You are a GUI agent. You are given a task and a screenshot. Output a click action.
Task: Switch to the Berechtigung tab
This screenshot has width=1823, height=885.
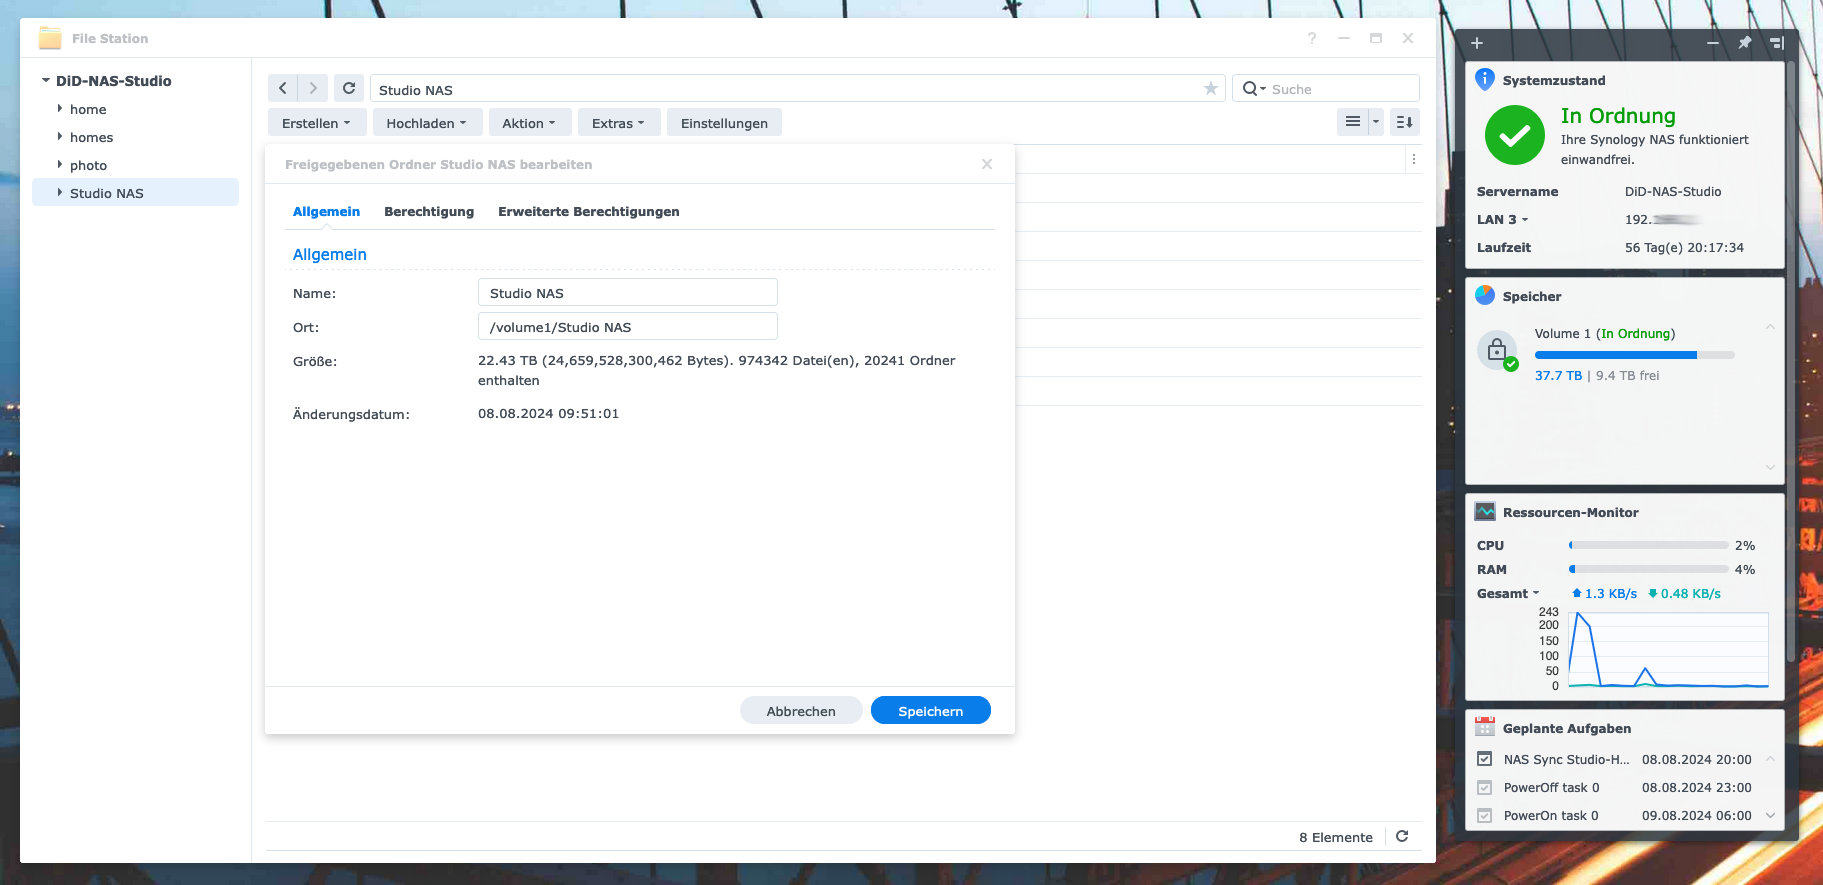tap(429, 211)
